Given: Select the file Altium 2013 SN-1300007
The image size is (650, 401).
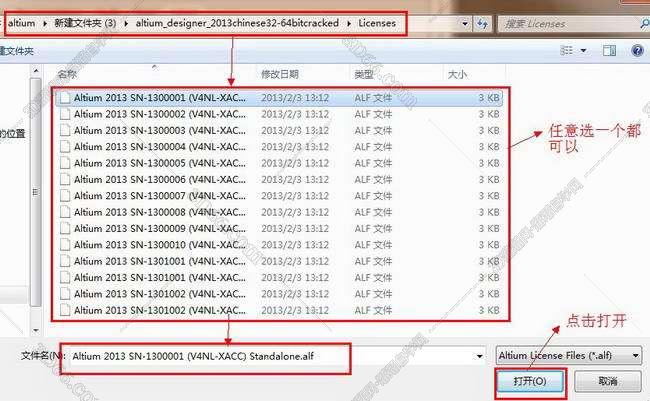Looking at the screenshot, I should 279,196.
